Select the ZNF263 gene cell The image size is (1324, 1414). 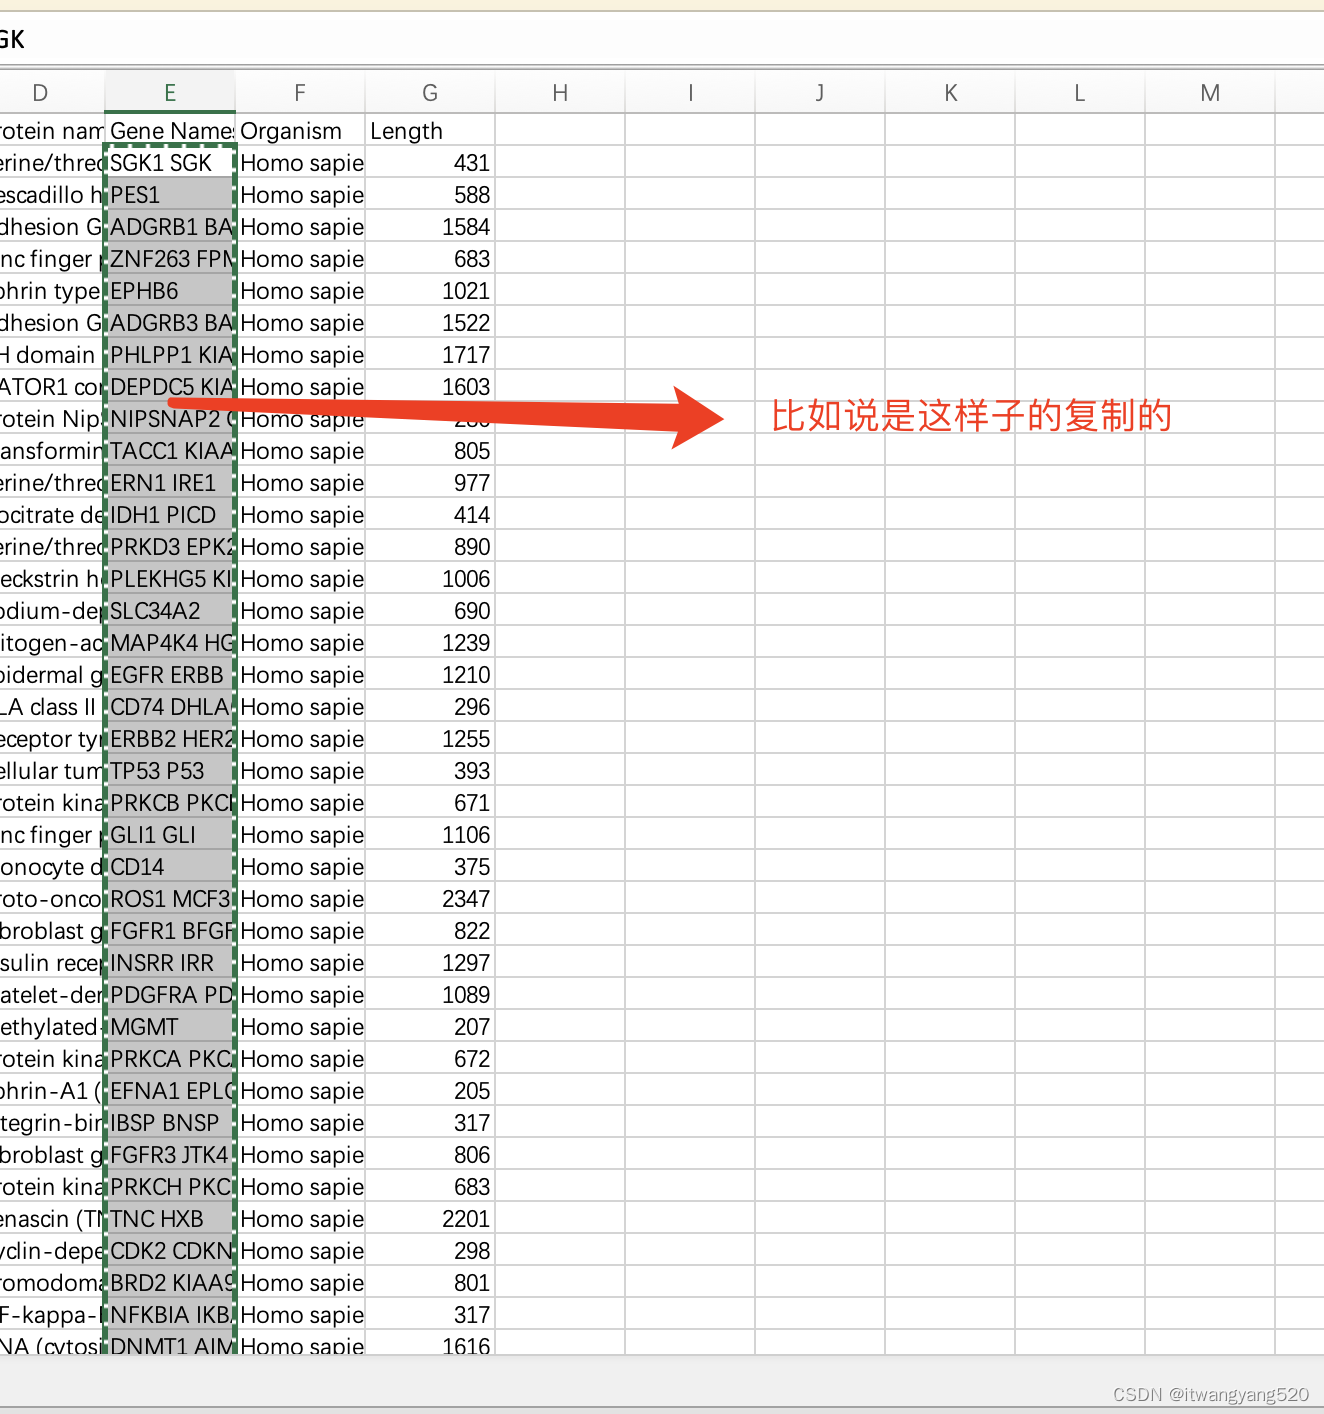(170, 258)
